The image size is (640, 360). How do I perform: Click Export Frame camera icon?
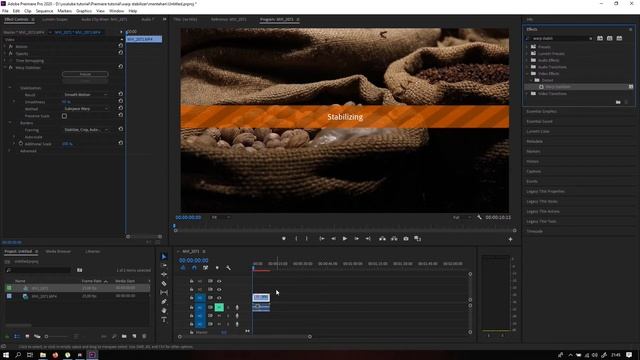click(406, 239)
